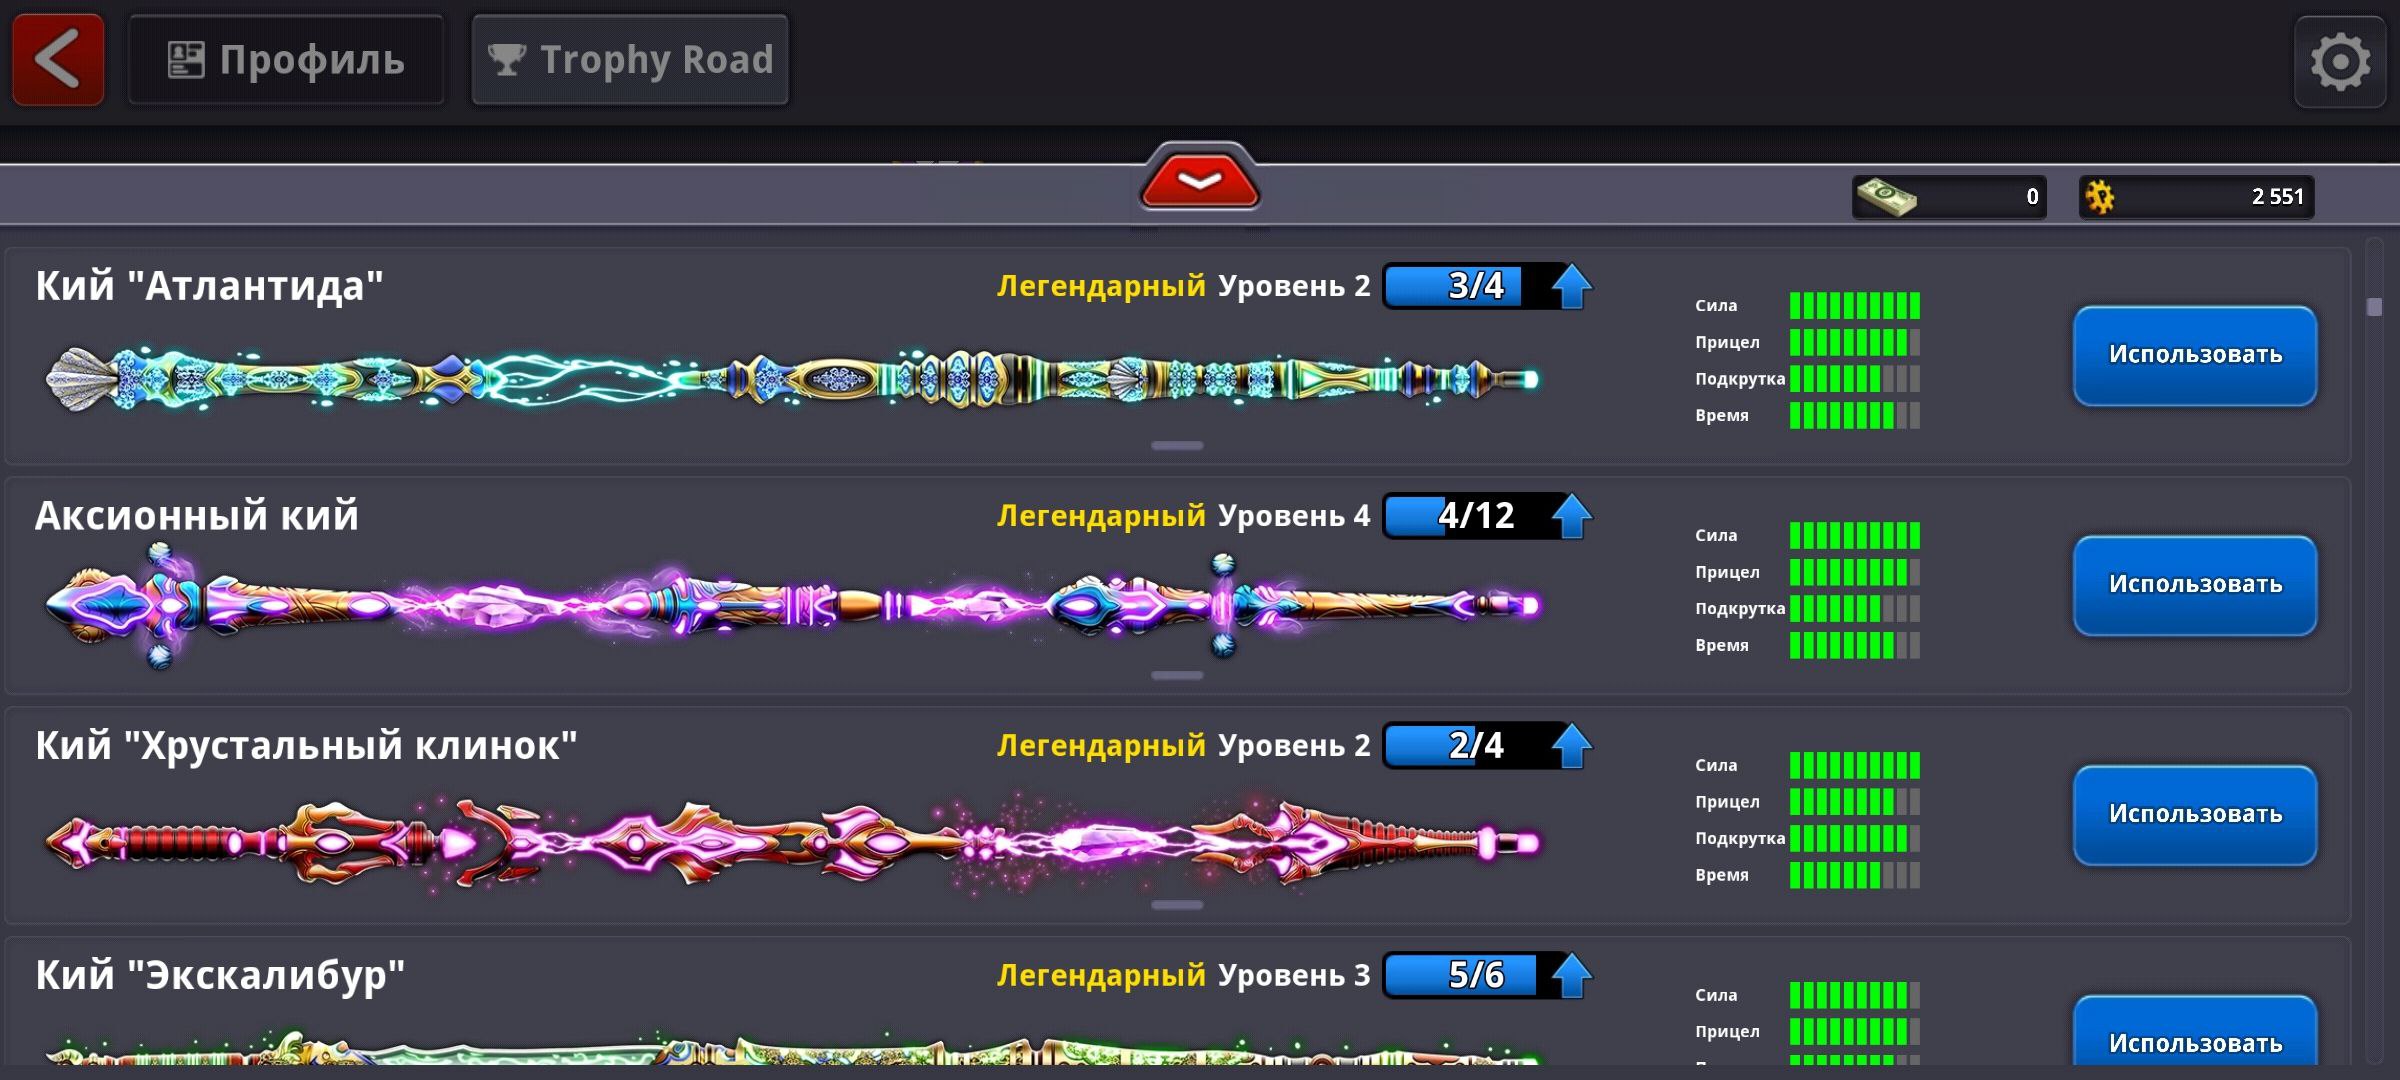Click Использовать for Кий Атлантида
2400x1080 pixels.
[2195, 355]
